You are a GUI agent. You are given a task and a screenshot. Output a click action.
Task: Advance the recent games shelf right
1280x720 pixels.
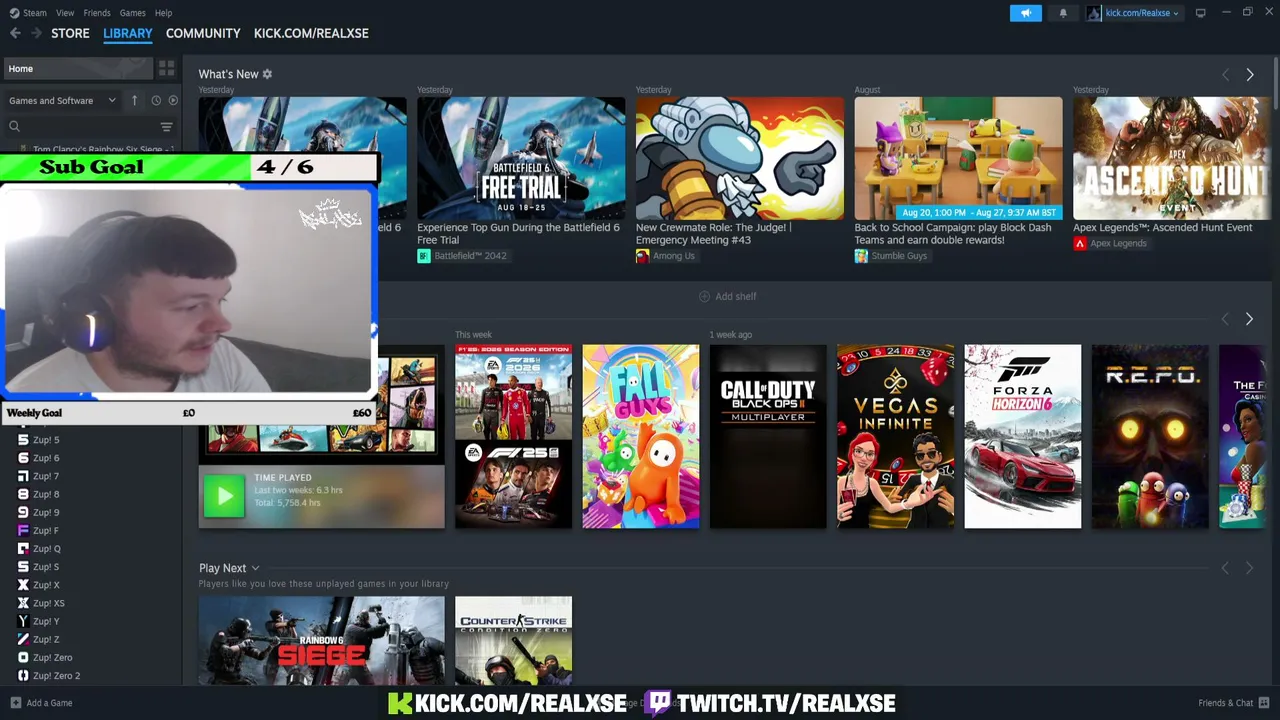tap(1249, 319)
